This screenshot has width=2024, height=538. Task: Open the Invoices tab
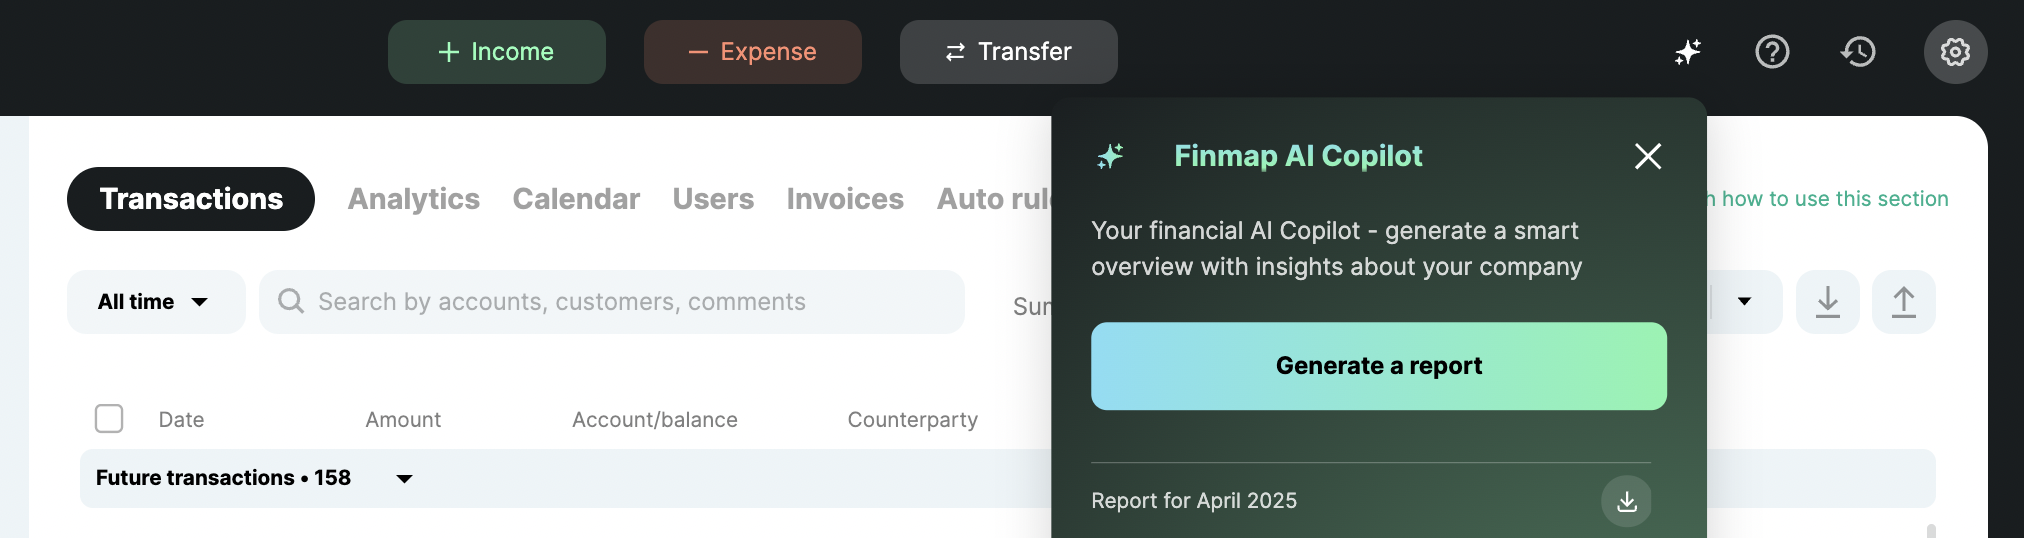(845, 199)
